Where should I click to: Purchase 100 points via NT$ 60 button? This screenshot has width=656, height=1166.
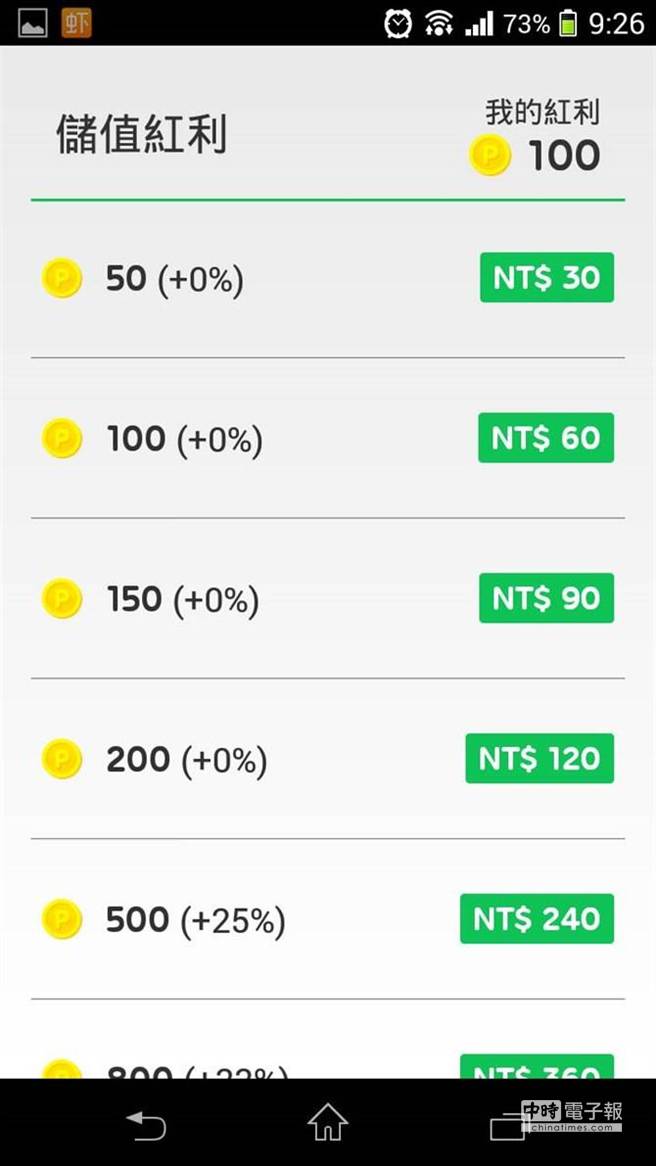pyautogui.click(x=546, y=438)
